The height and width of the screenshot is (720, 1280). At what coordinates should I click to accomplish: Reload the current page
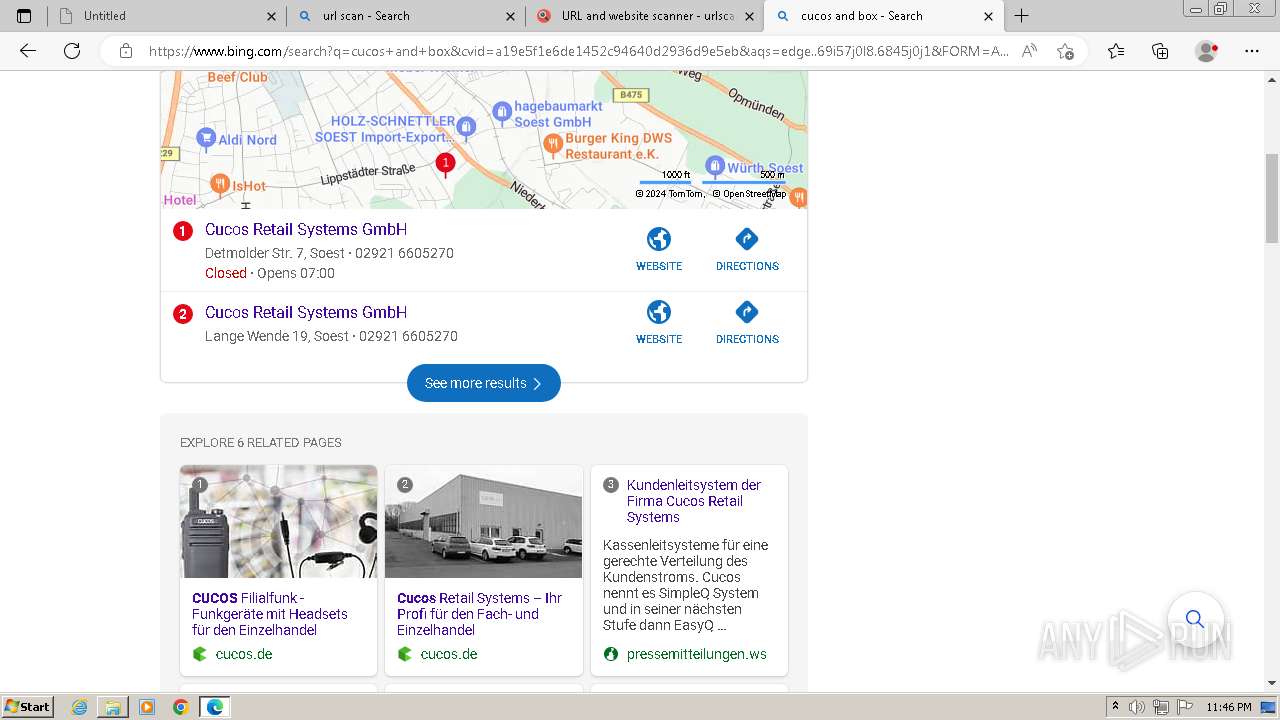[x=72, y=51]
